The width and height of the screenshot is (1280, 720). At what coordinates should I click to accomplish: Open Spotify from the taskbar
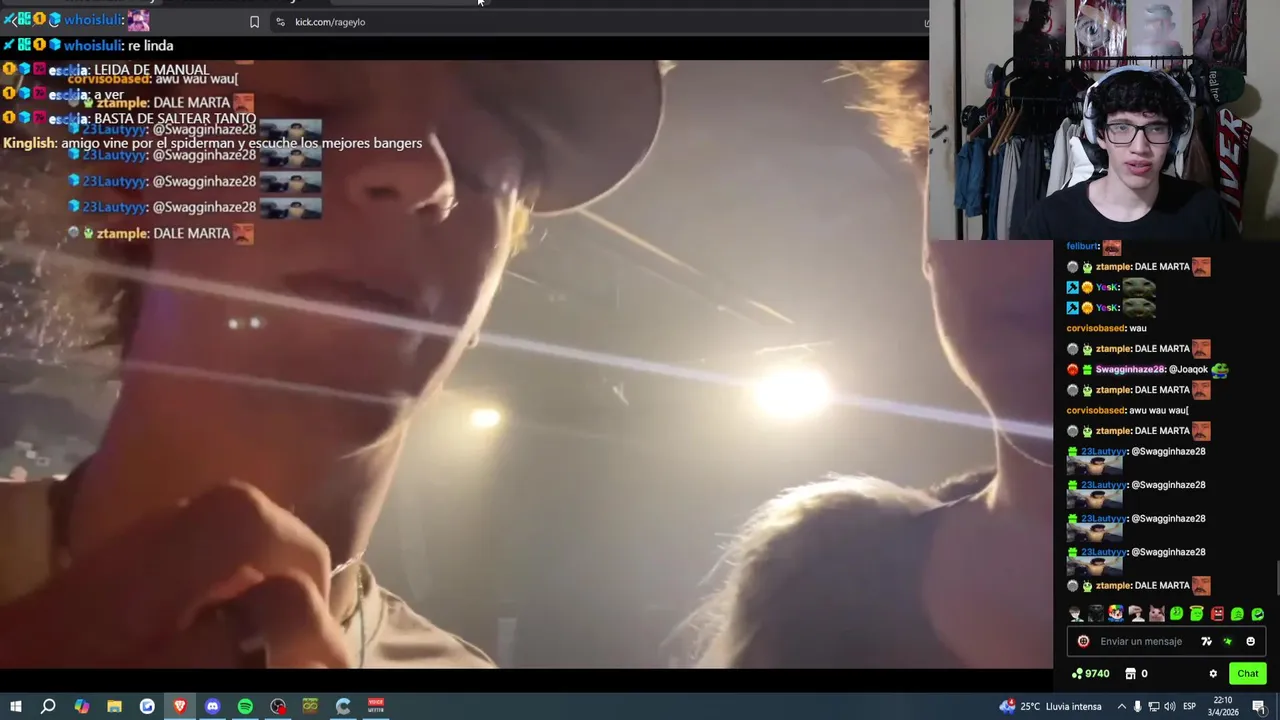coord(245,706)
